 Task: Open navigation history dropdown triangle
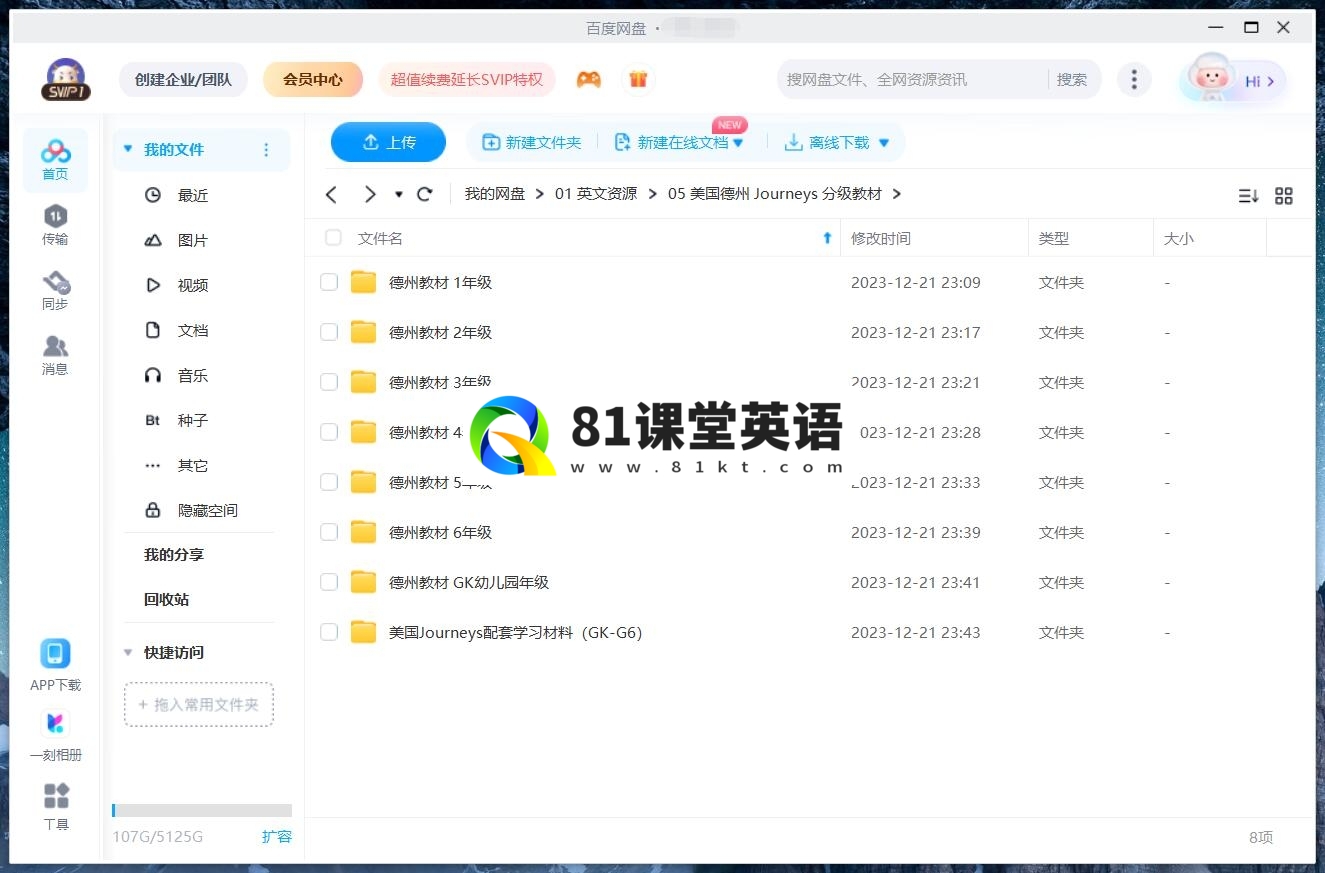pyautogui.click(x=398, y=194)
